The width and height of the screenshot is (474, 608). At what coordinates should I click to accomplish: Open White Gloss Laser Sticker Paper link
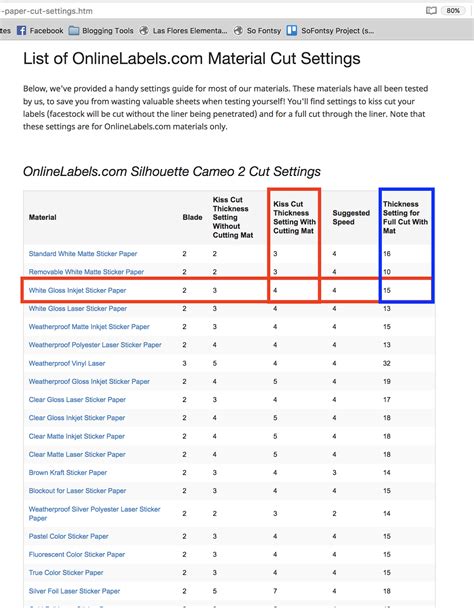pos(78,308)
